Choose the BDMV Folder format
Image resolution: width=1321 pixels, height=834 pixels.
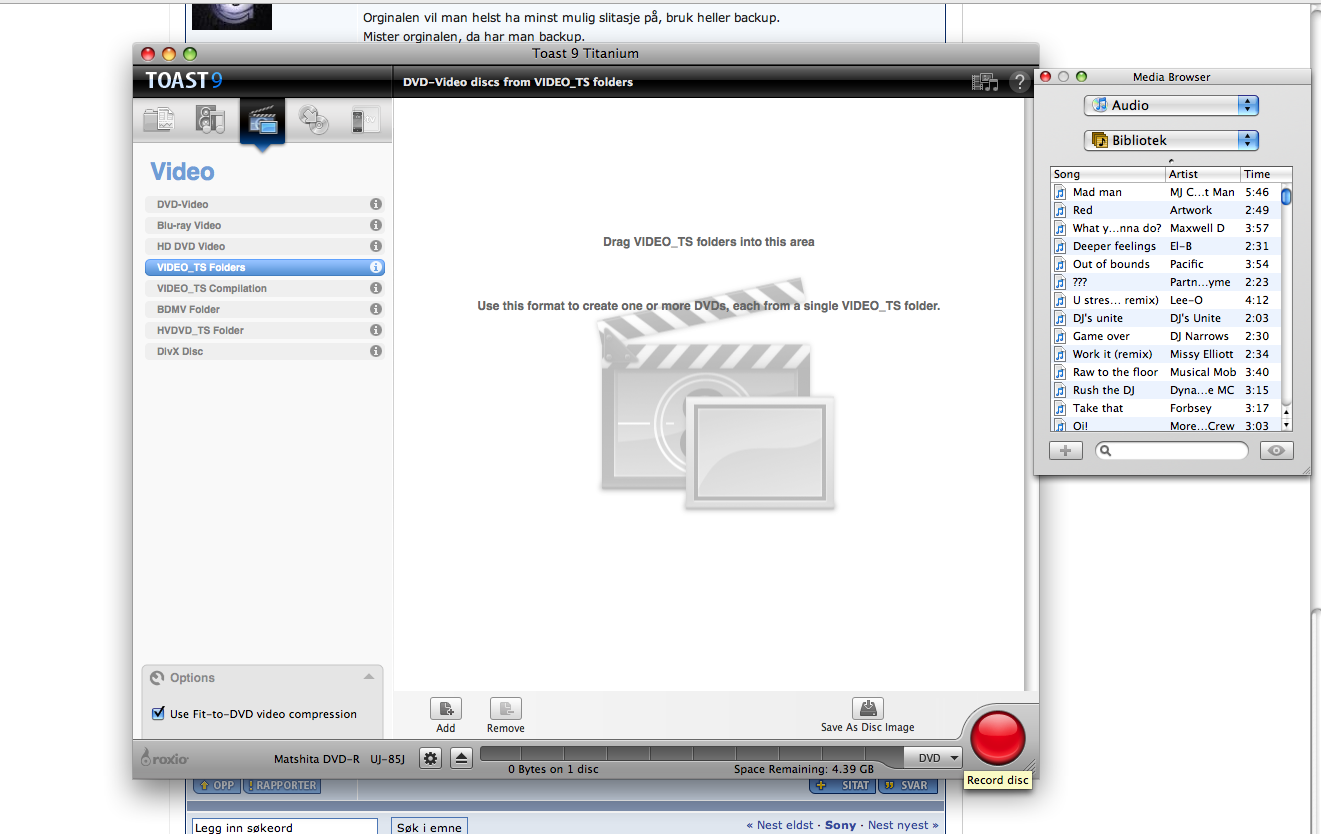(264, 309)
